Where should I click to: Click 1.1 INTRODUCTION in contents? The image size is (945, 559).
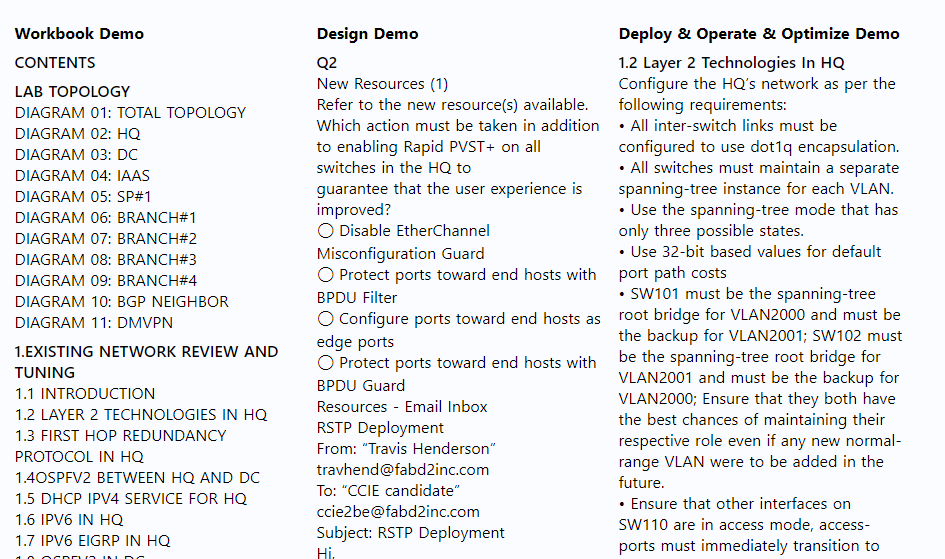85,394
